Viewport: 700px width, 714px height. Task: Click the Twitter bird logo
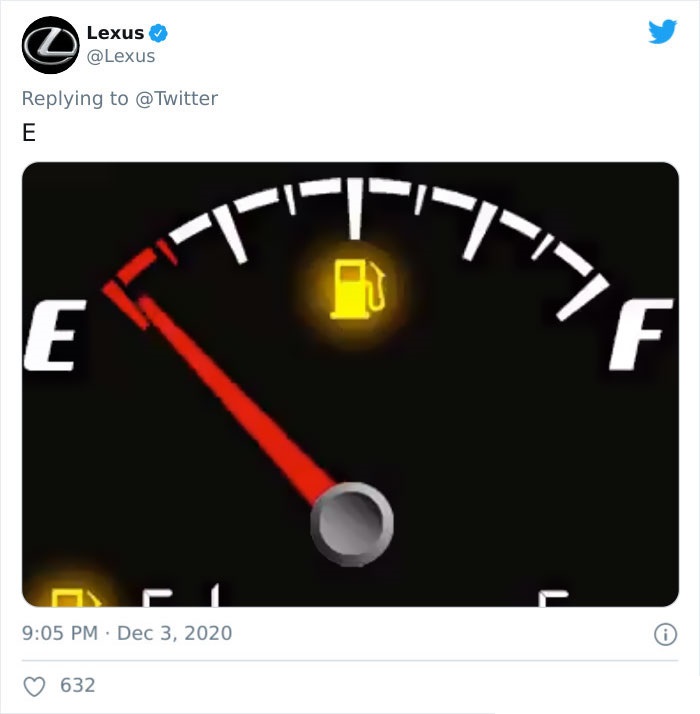tap(662, 32)
